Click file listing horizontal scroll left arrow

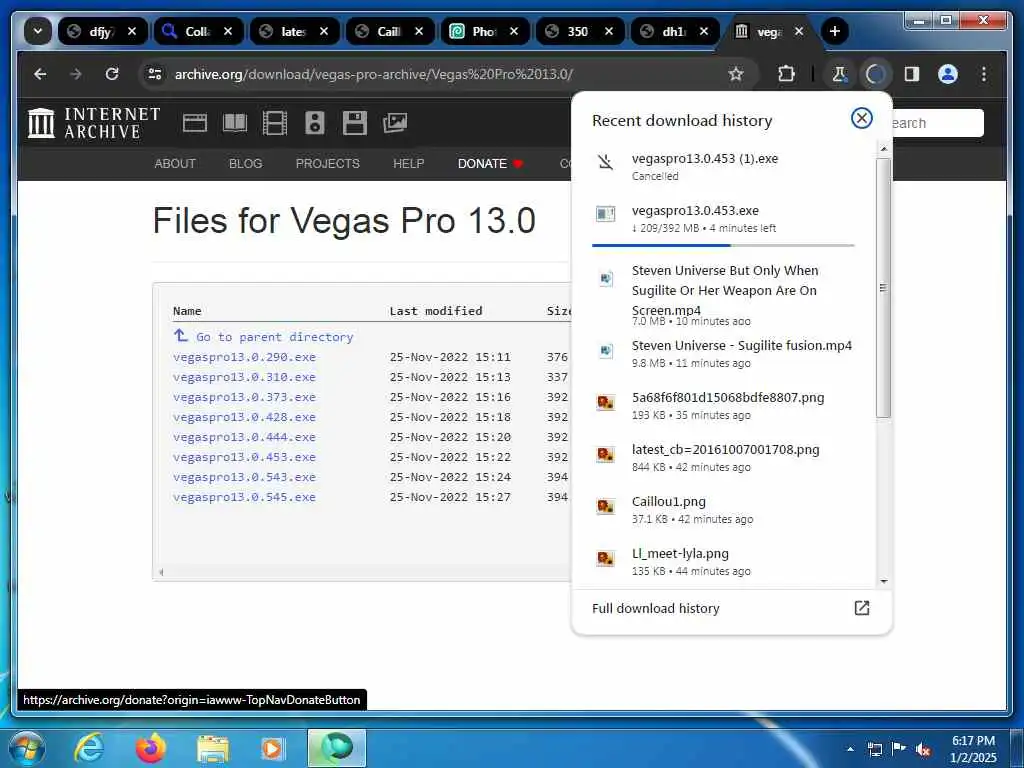pyautogui.click(x=161, y=572)
